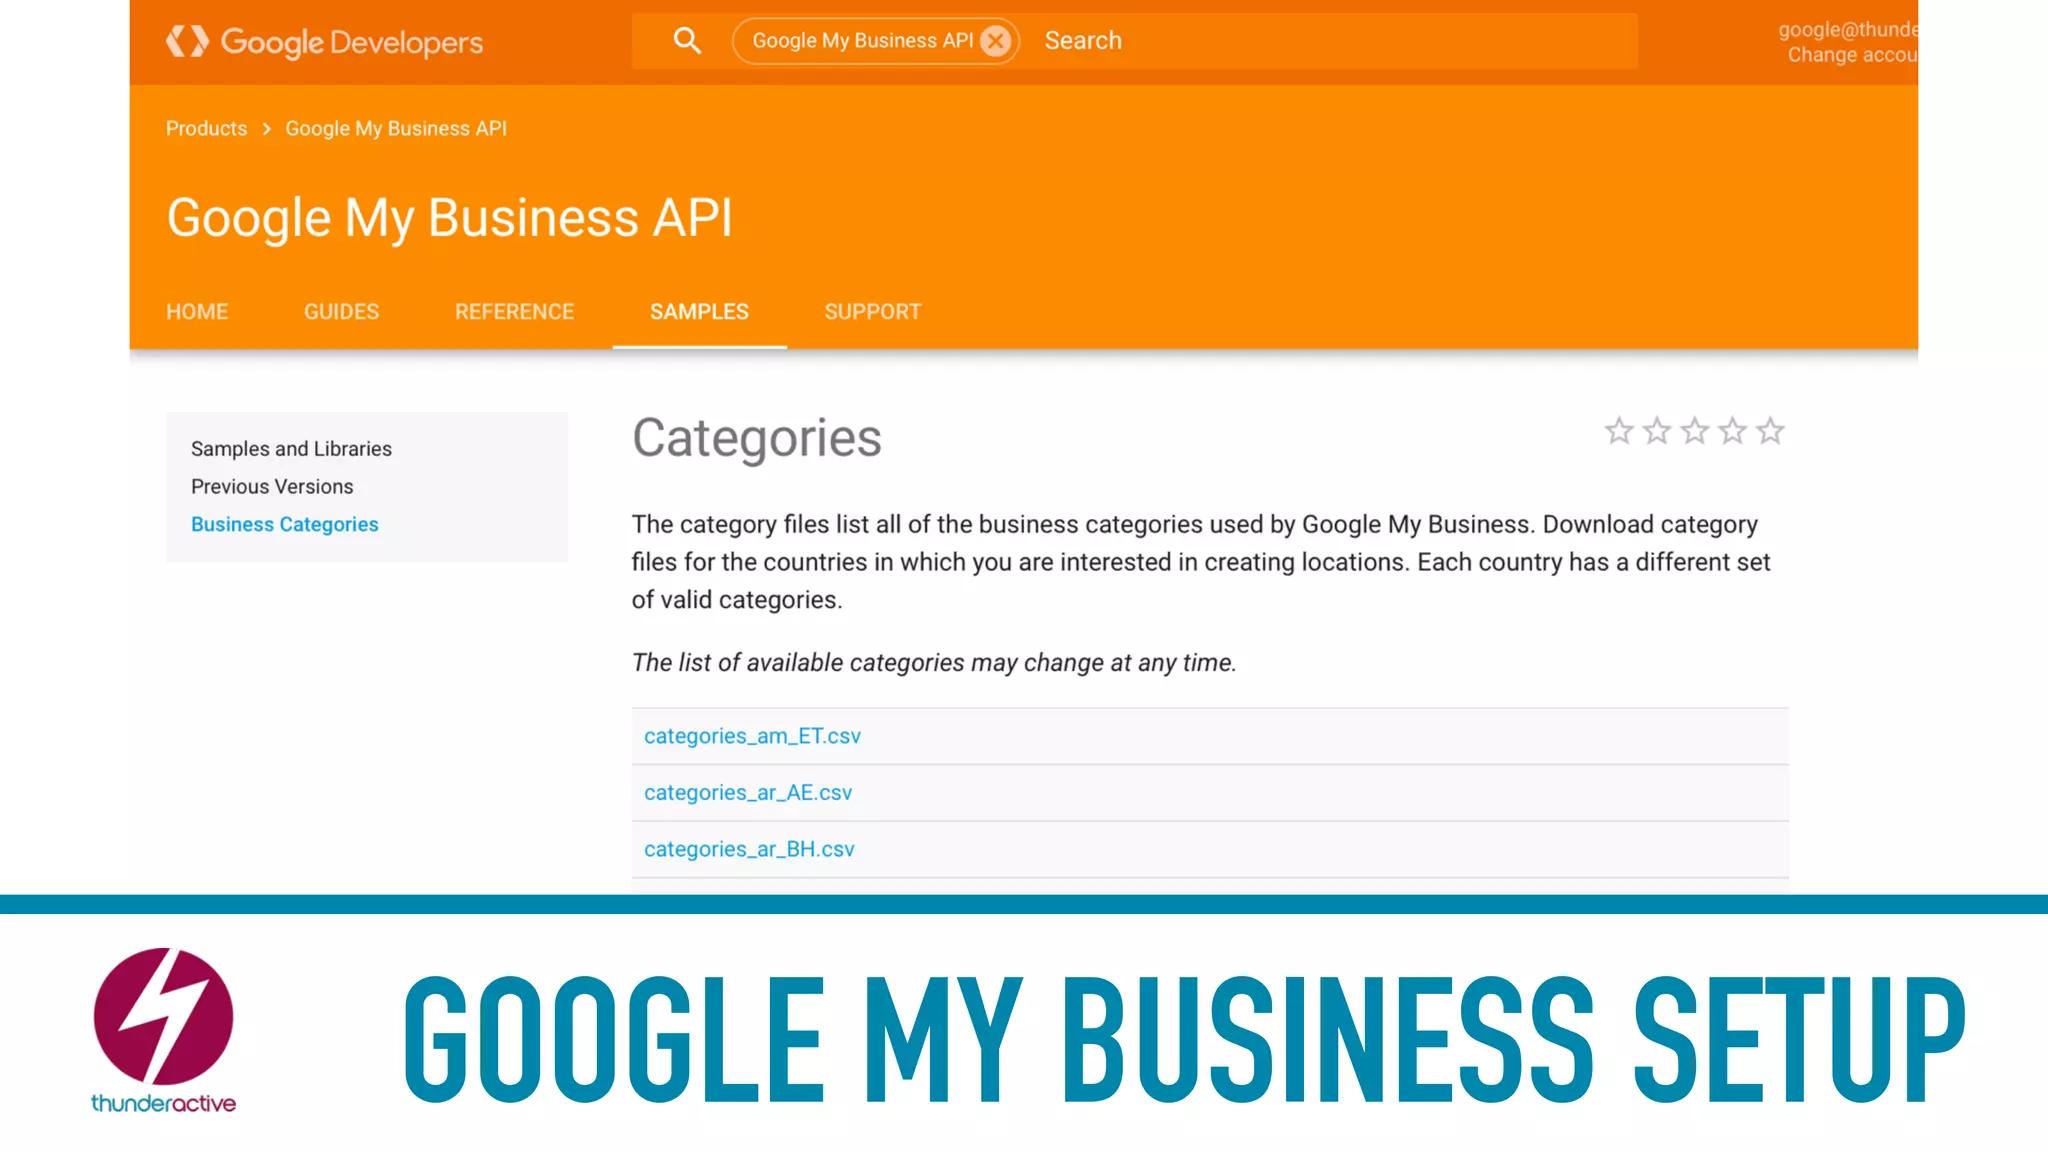Image resolution: width=2048 pixels, height=1152 pixels.
Task: Click the second rating star
Action: pos(1657,431)
